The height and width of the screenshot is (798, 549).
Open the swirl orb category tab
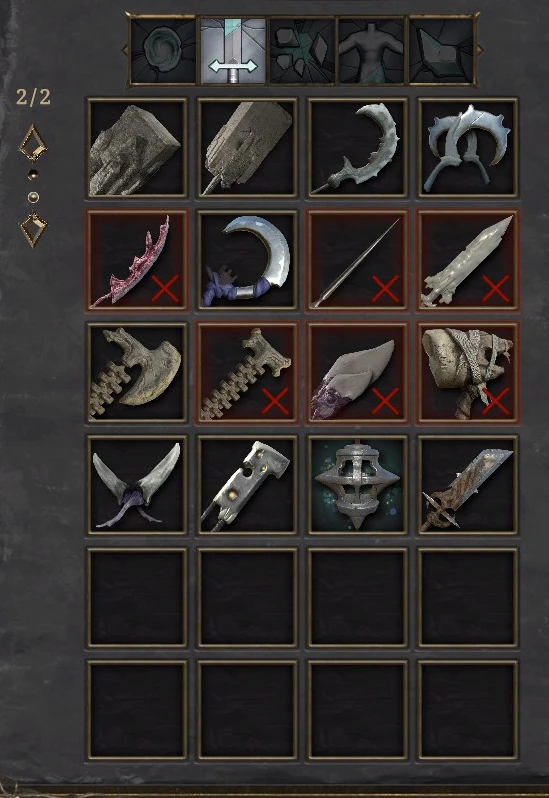[163, 51]
